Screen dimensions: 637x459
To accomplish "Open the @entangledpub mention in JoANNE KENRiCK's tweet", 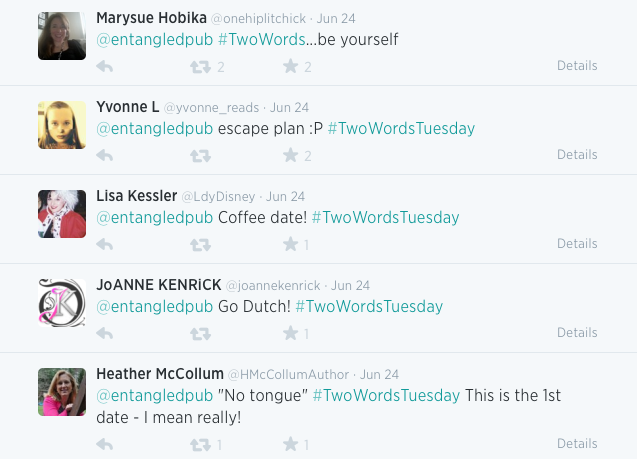I will (154, 306).
